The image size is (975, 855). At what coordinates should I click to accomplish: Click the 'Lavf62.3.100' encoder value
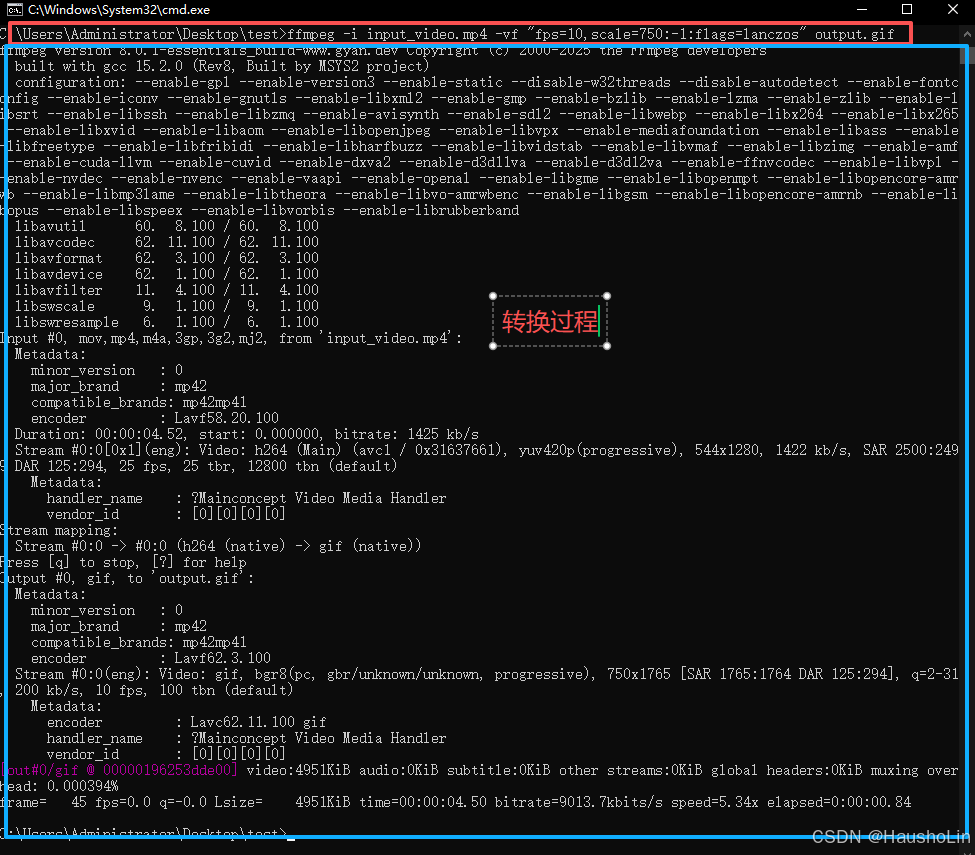[223, 659]
